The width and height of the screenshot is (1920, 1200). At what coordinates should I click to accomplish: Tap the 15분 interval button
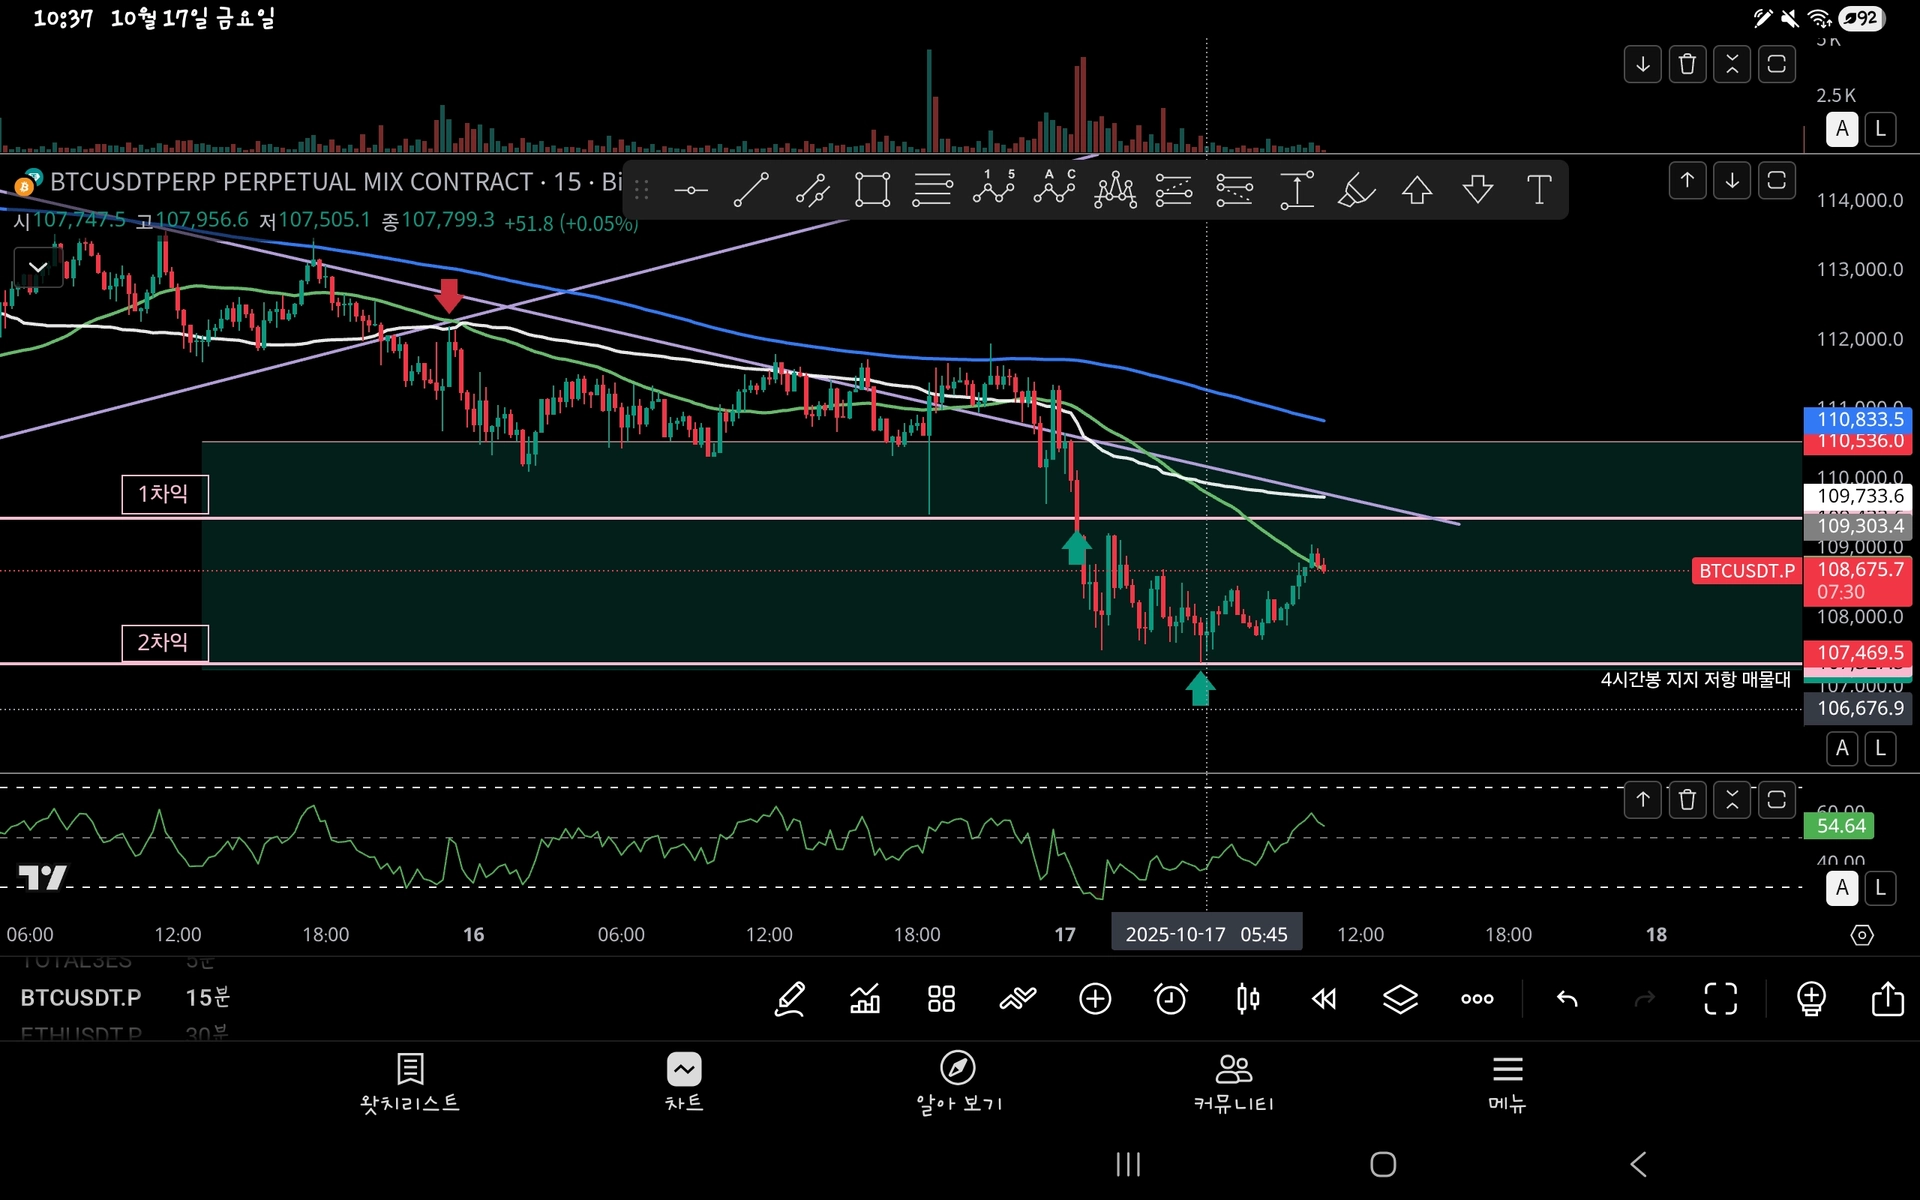point(207,997)
